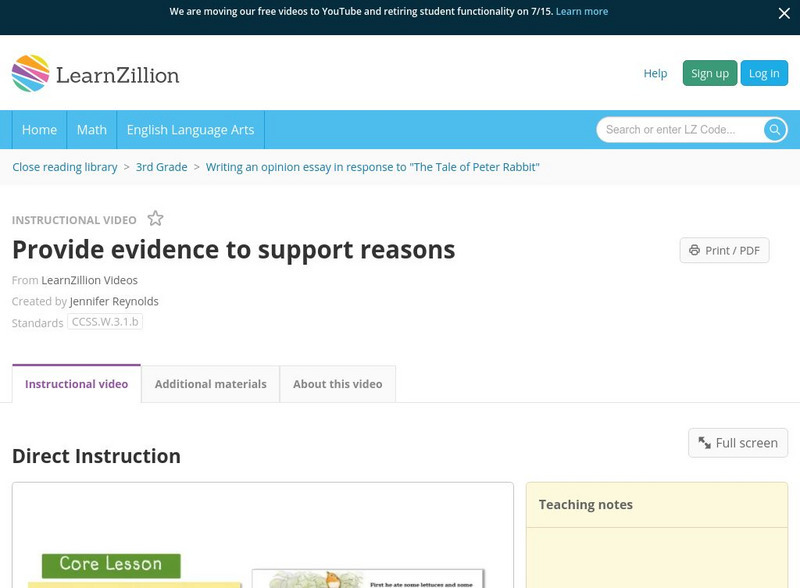The image size is (800, 588).
Task: Switch to the Additional materials tab
Action: pos(210,383)
